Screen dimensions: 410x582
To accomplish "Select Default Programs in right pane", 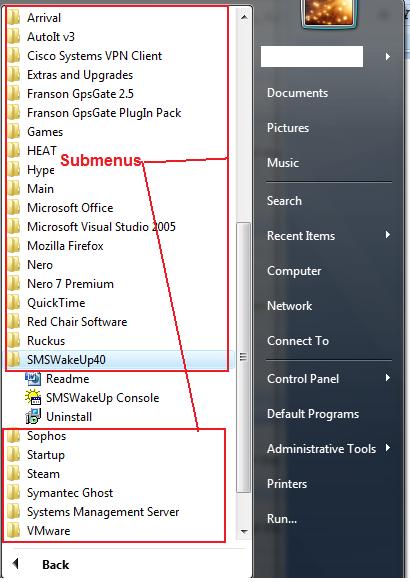I will [x=313, y=414].
